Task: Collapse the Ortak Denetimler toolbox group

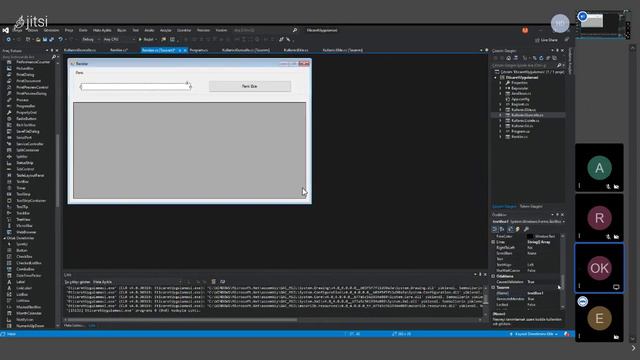Action: pos(4,238)
